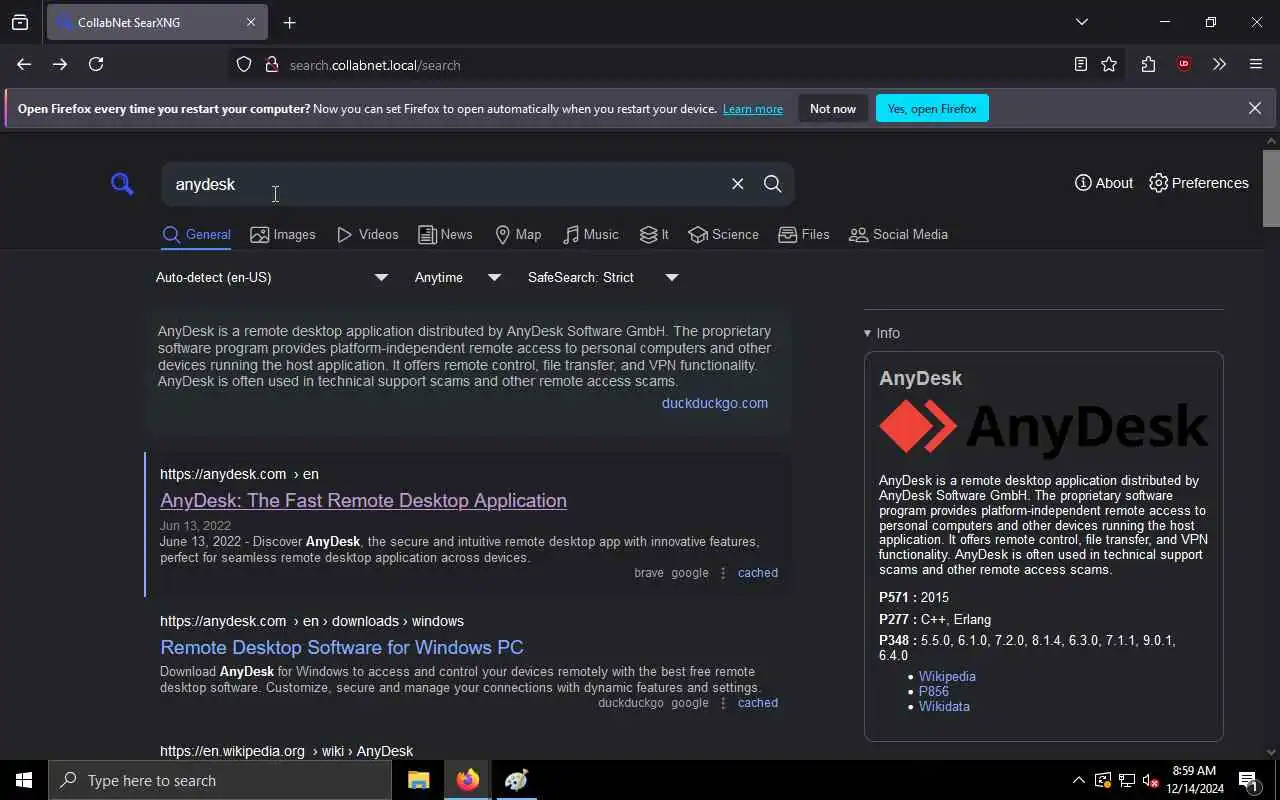Reload the current page

(96, 64)
